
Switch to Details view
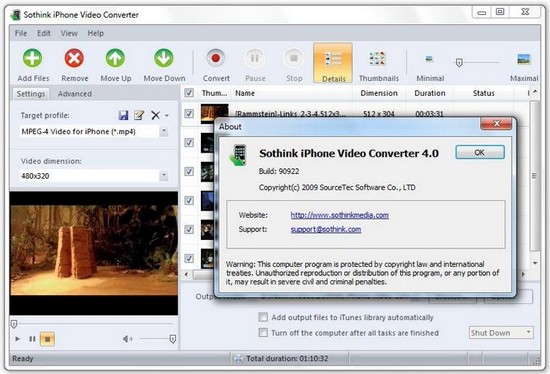coord(333,63)
